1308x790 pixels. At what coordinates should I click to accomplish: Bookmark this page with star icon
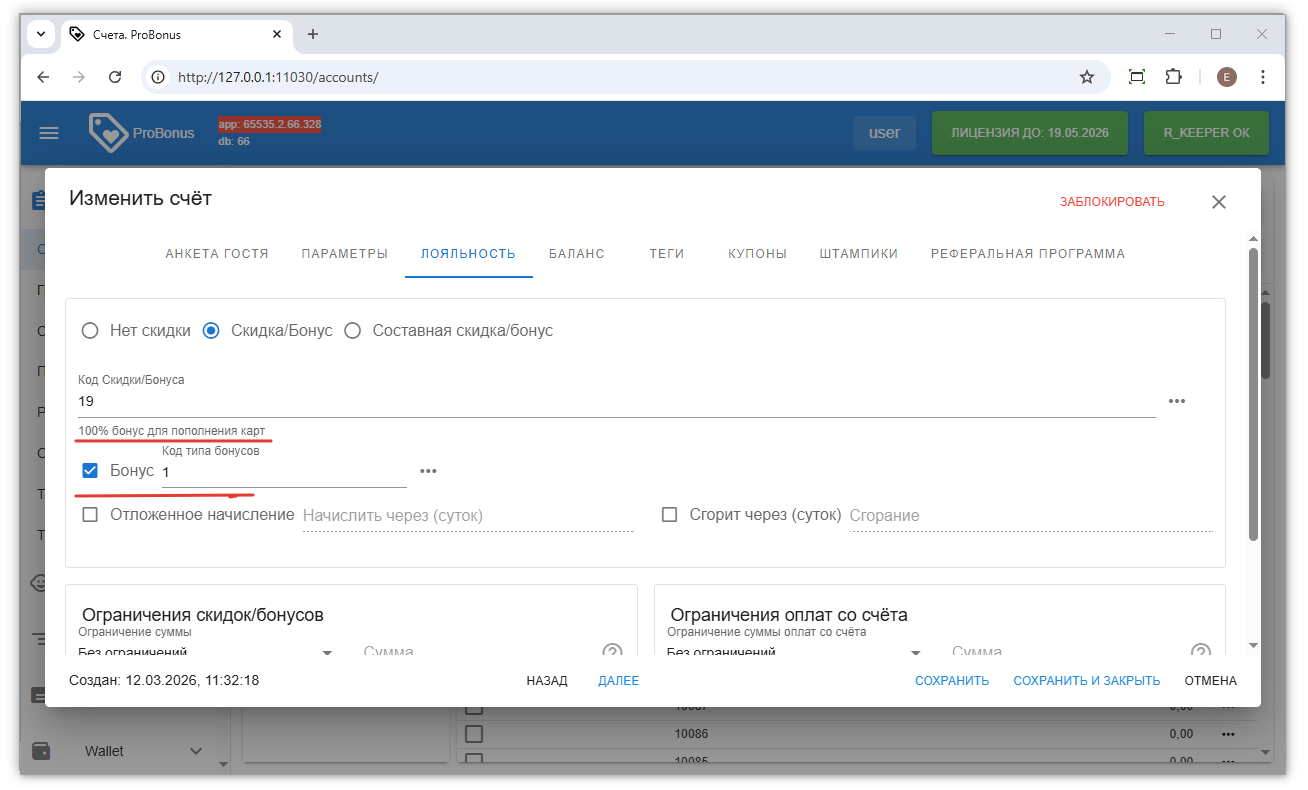point(1086,77)
